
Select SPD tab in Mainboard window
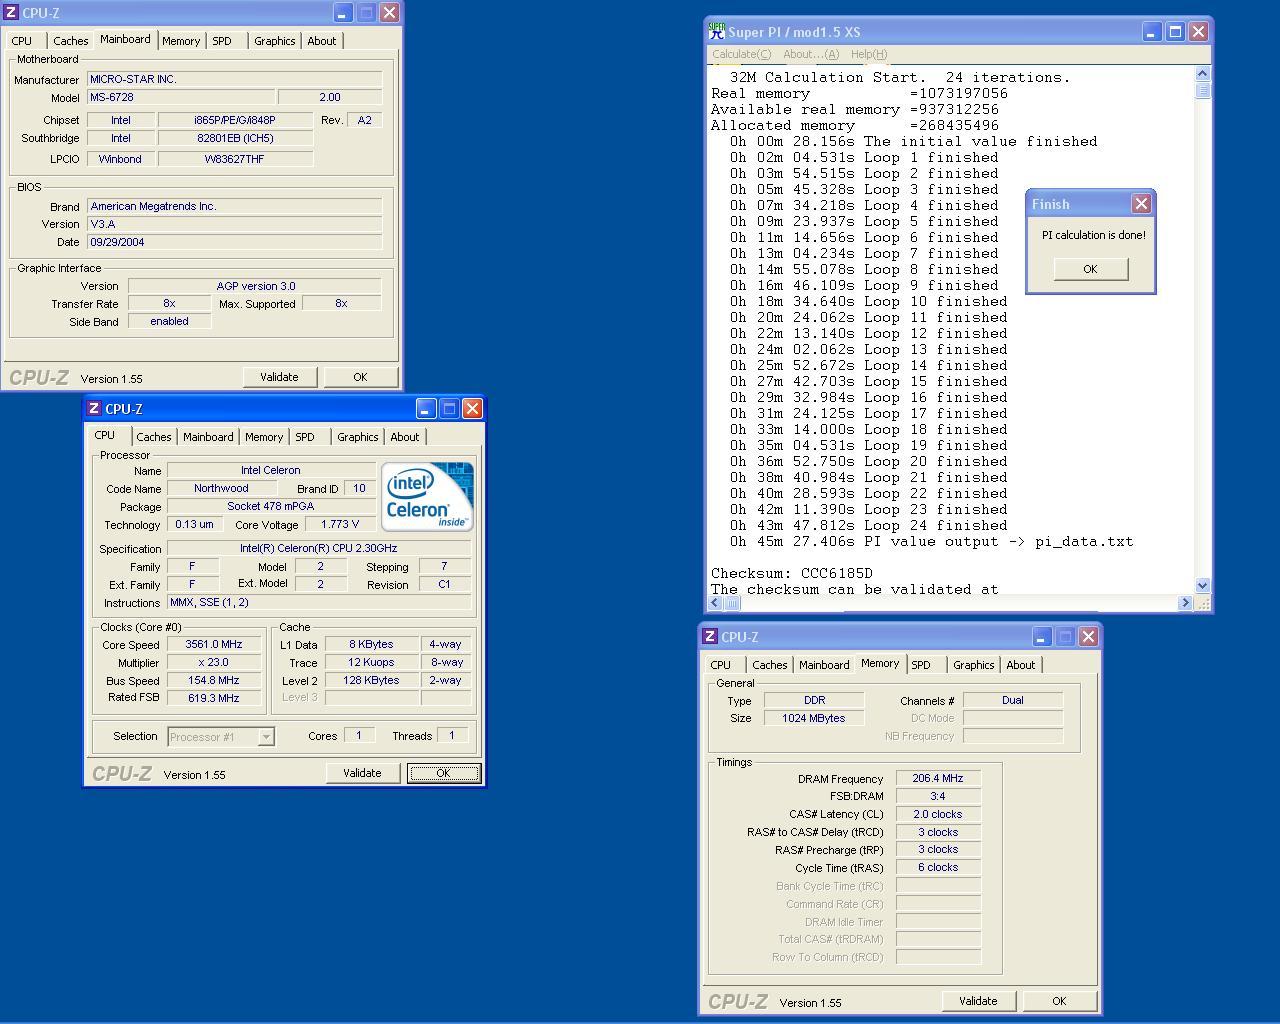(222, 41)
